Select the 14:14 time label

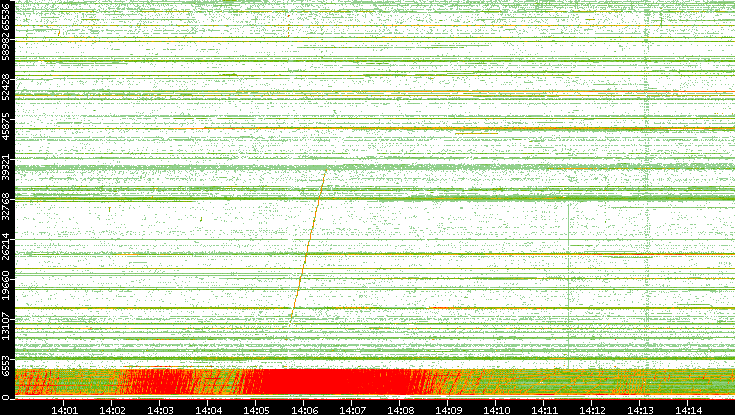click(x=688, y=409)
